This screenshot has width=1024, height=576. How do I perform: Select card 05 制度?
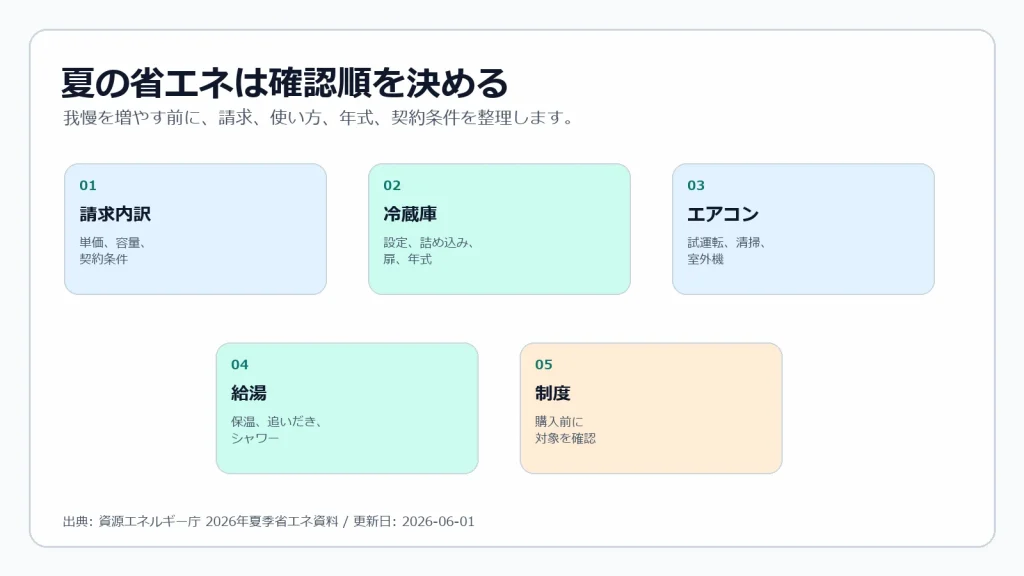coord(651,408)
